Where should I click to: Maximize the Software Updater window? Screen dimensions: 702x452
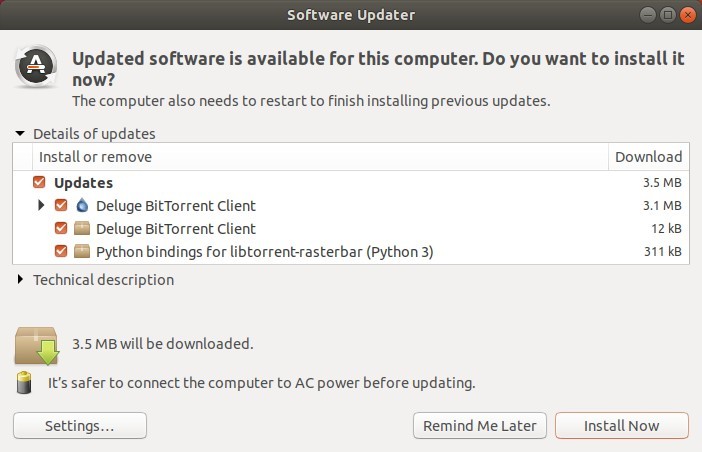pyautogui.click(x=668, y=15)
